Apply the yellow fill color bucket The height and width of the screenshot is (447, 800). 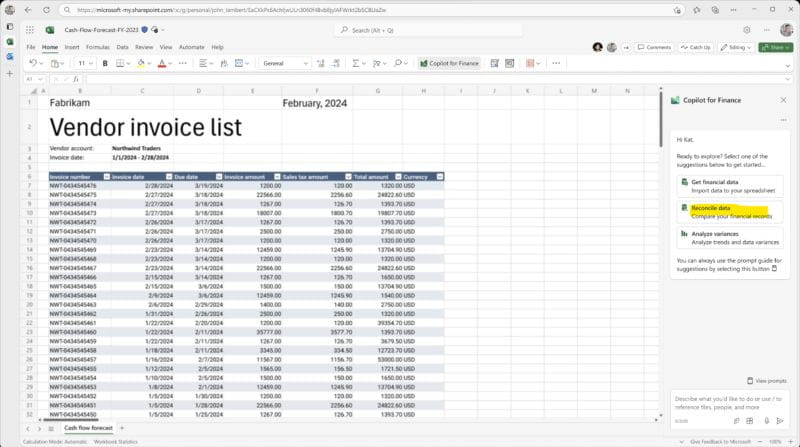pyautogui.click(x=141, y=63)
